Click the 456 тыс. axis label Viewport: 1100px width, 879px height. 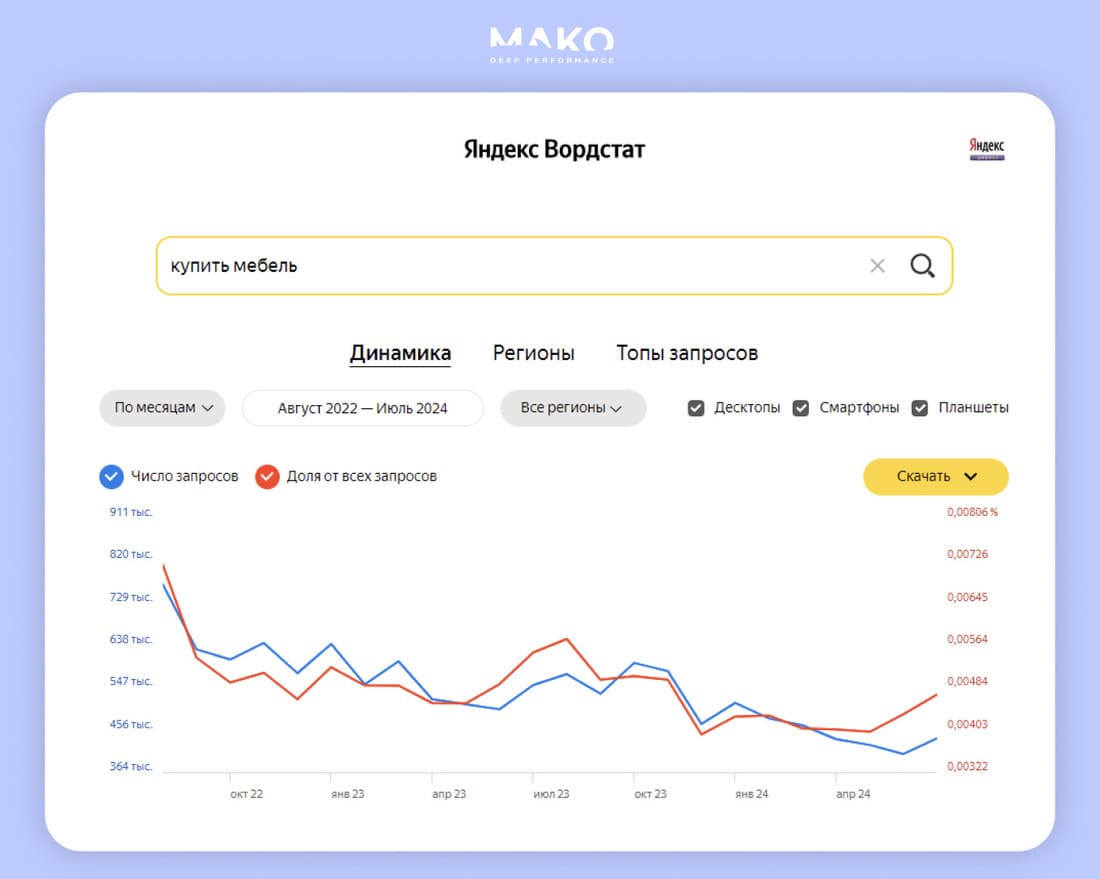pos(130,724)
